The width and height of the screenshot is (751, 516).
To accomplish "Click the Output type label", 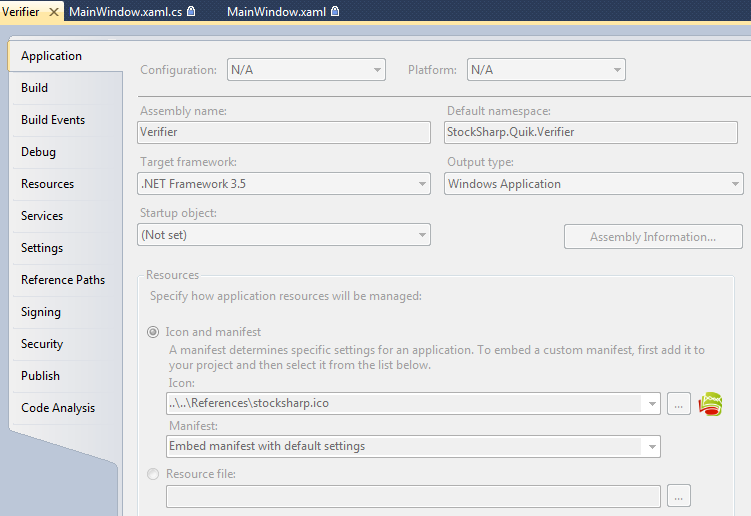I will 480,162.
